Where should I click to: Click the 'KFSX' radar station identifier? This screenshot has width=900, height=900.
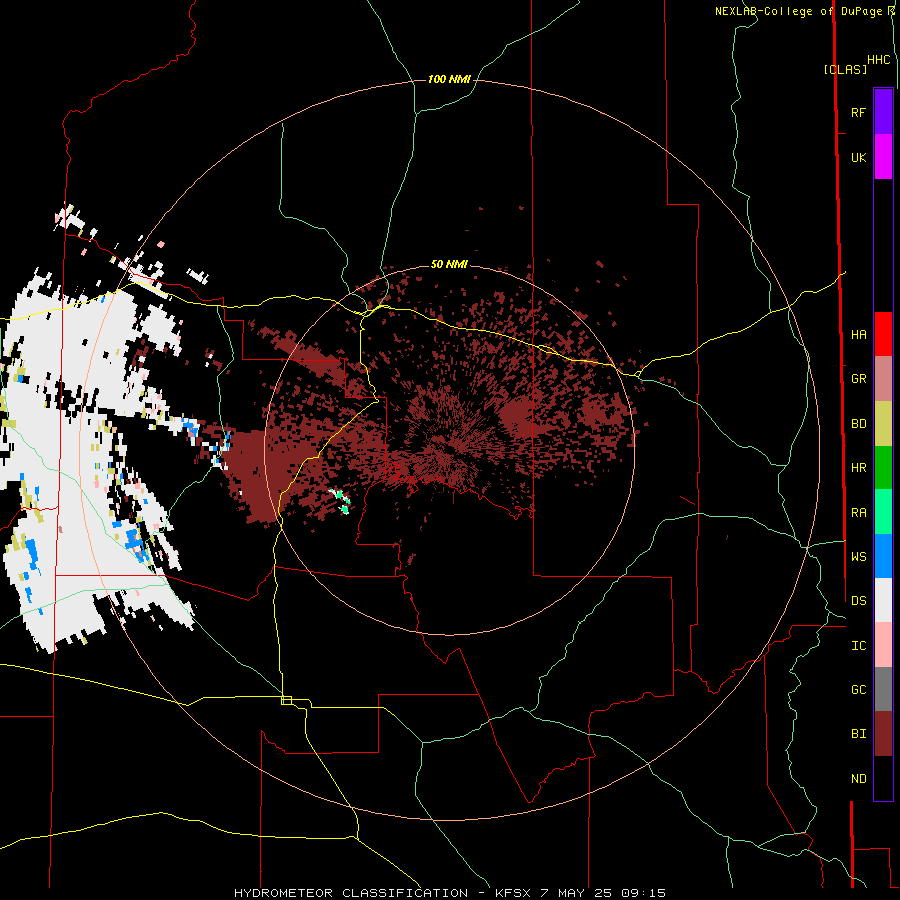[x=513, y=893]
